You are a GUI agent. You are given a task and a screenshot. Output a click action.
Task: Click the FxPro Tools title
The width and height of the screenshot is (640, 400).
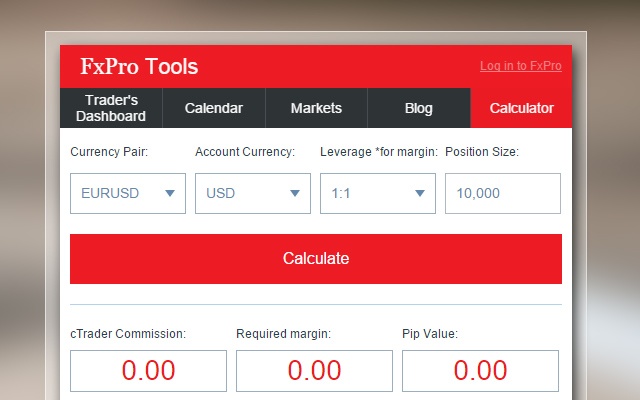tap(139, 66)
